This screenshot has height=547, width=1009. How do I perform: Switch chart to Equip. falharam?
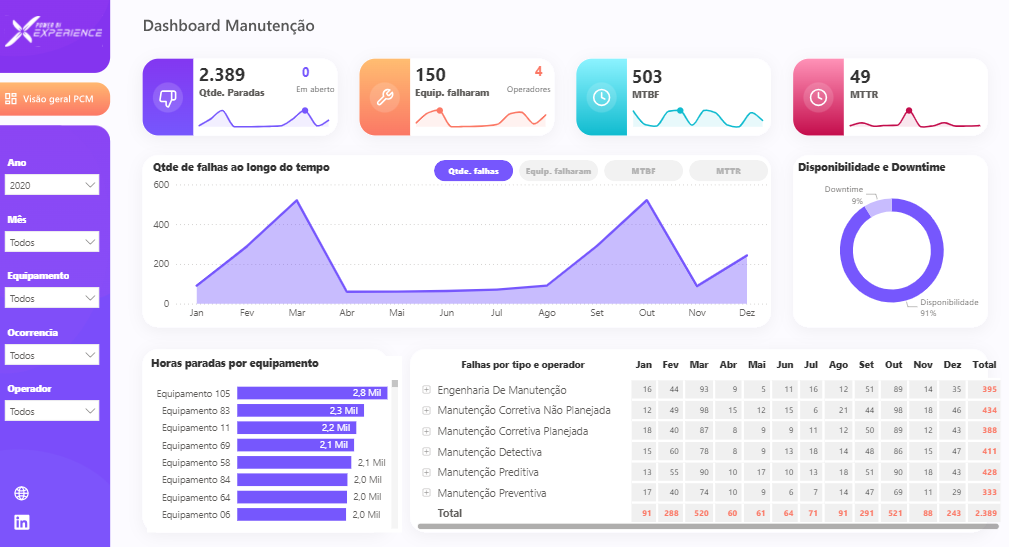tap(558, 171)
